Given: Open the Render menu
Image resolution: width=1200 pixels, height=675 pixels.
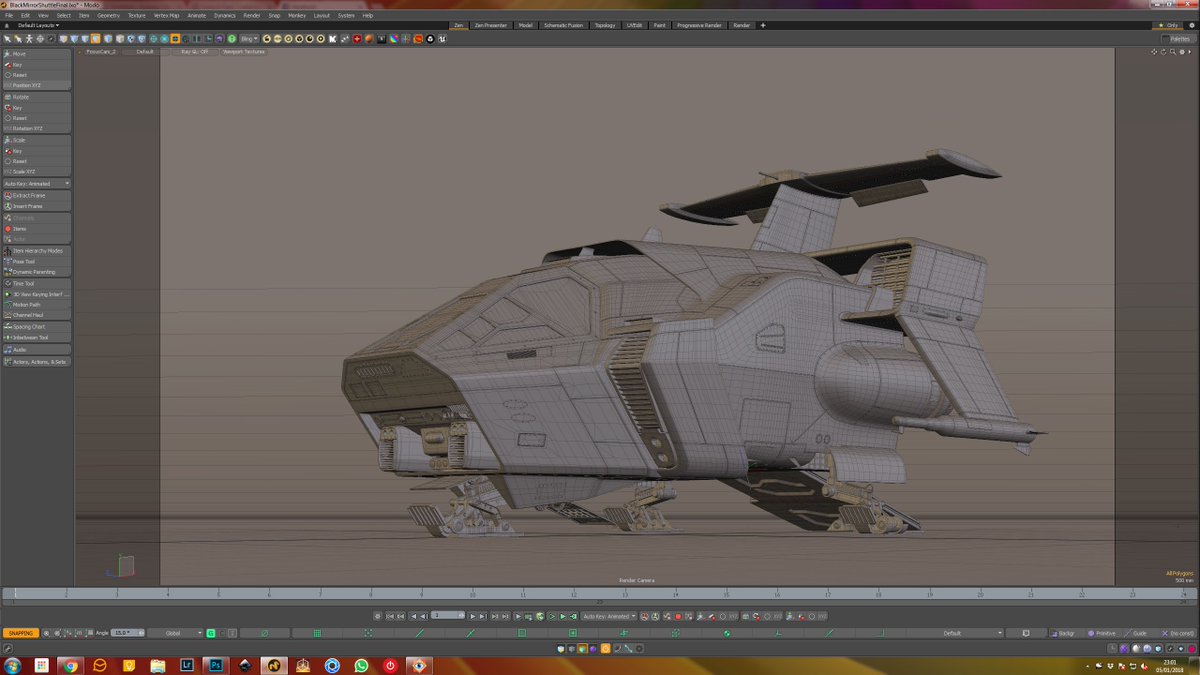Looking at the screenshot, I should tap(251, 15).
